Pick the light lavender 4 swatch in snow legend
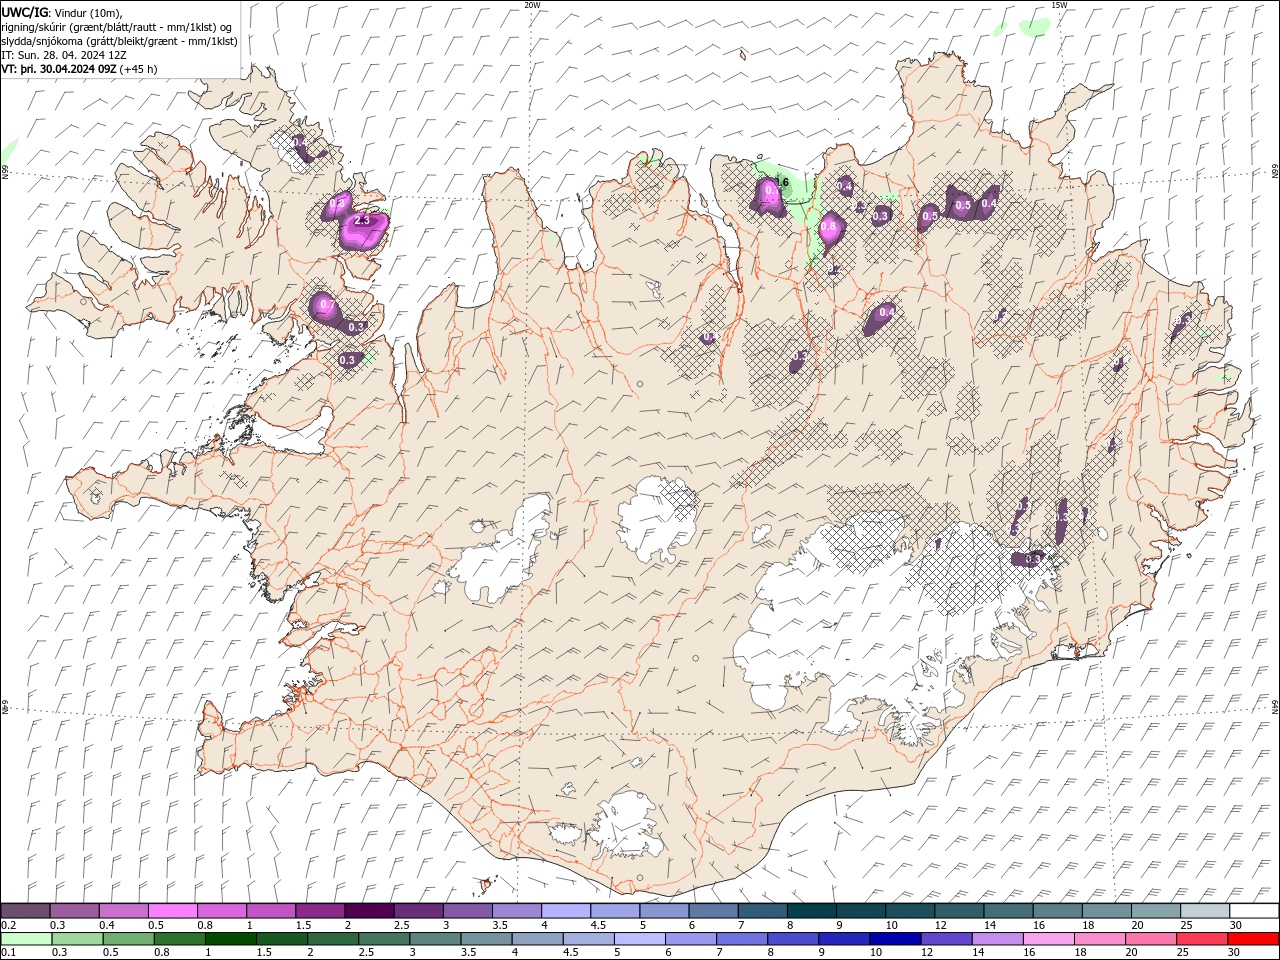Viewport: 1280px width, 960px height. (x=566, y=910)
